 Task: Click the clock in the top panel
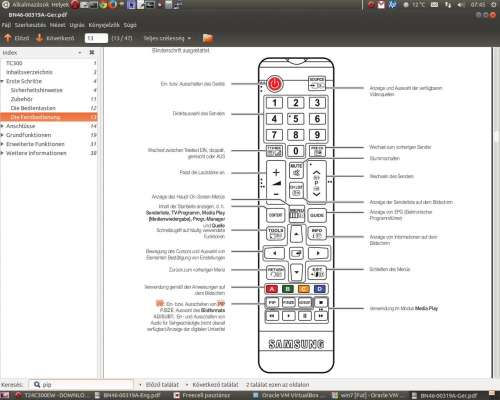478,5
